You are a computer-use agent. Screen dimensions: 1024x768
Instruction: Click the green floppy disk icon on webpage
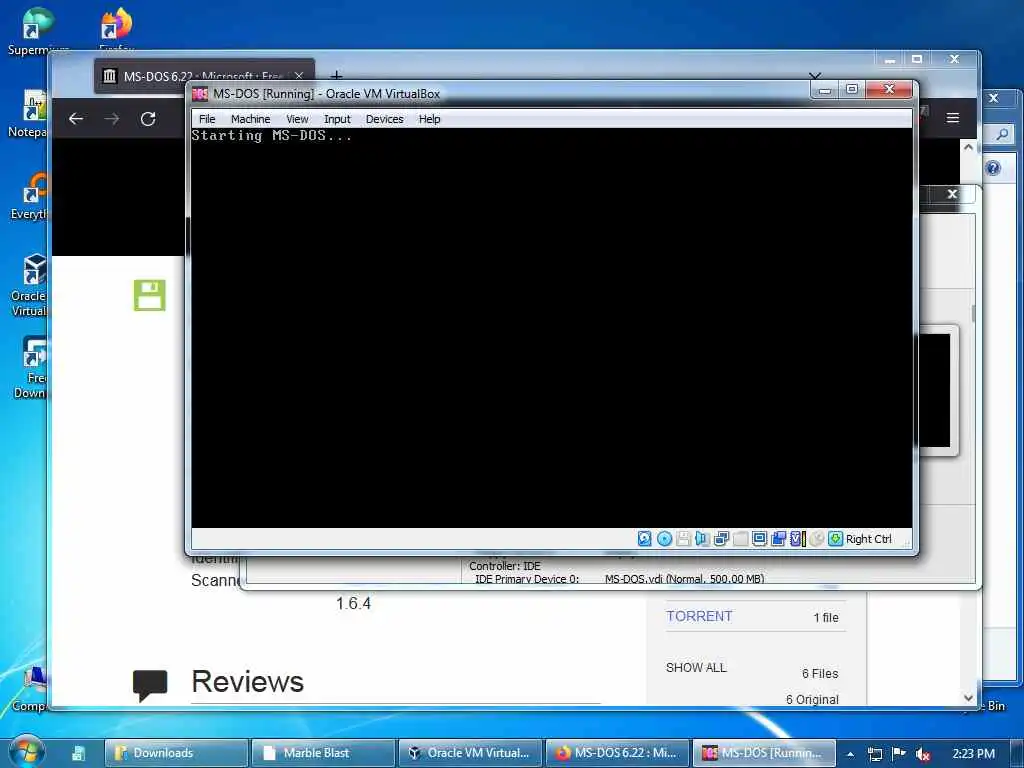[x=150, y=295]
